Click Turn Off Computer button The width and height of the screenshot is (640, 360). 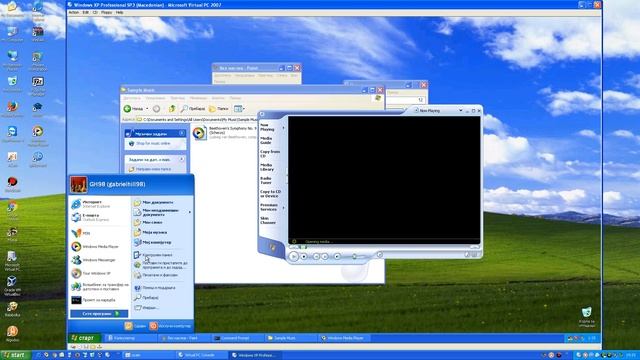171,326
